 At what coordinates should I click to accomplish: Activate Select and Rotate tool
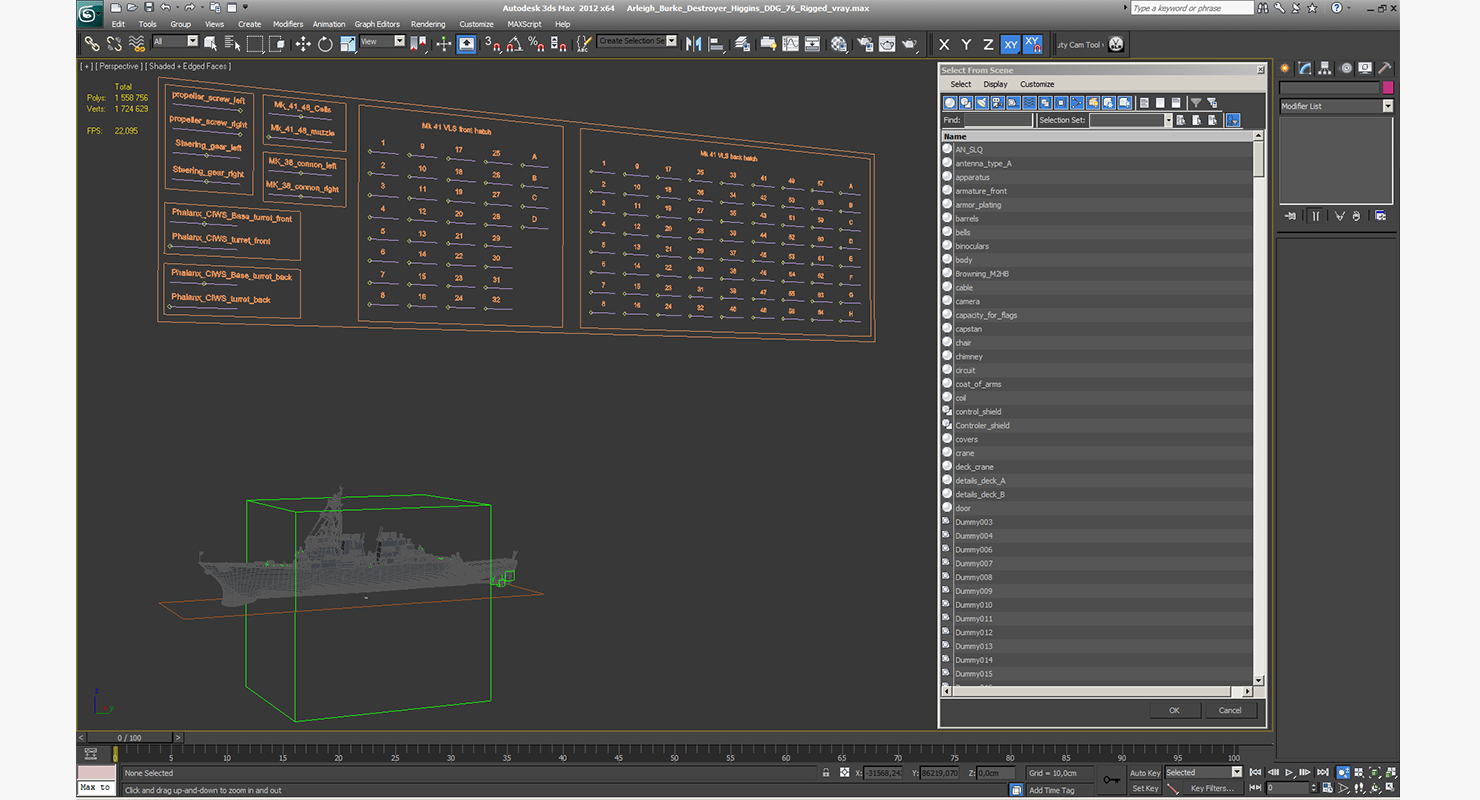(x=325, y=44)
